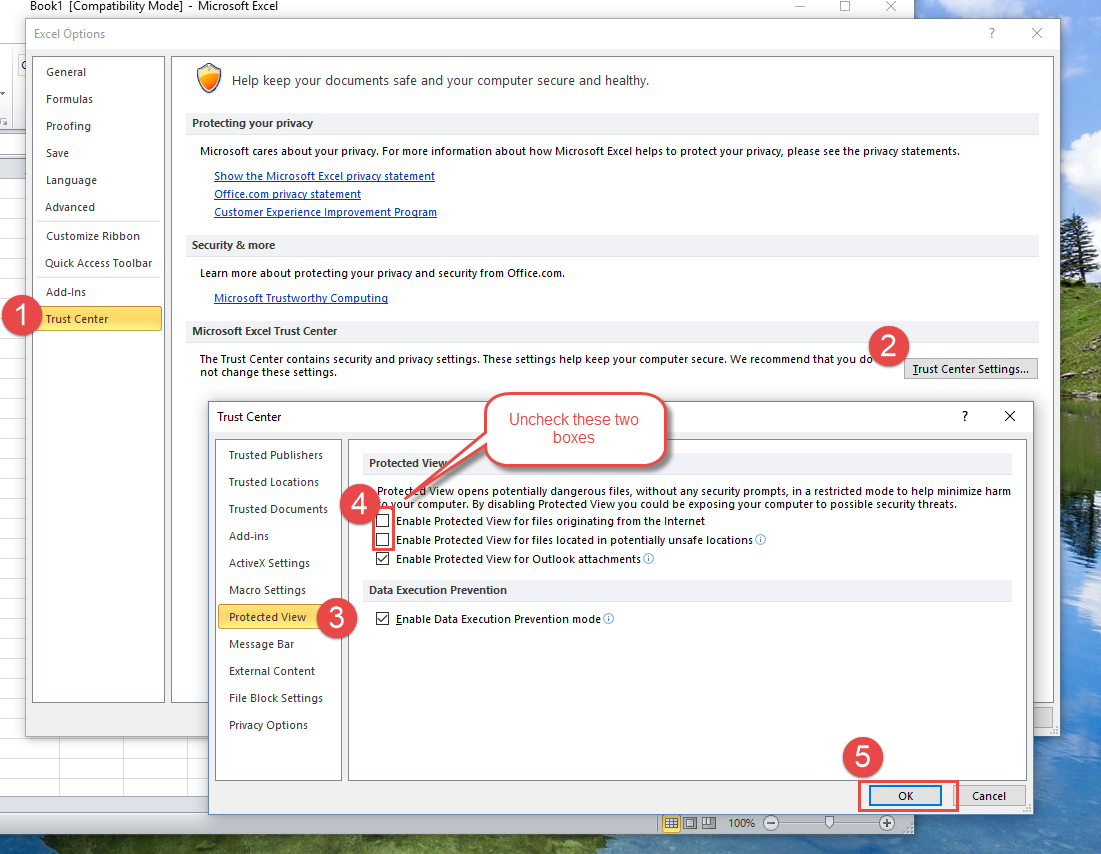The height and width of the screenshot is (854, 1101).
Task: Click Cancel in Trust Center dialog
Action: point(989,796)
